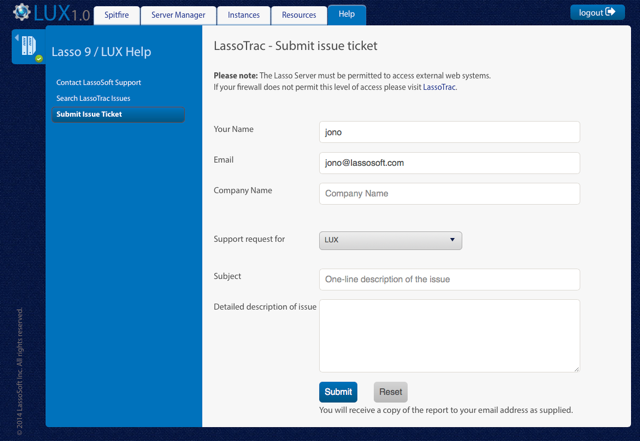Click the Reset button
640x441 pixels.
tap(390, 392)
